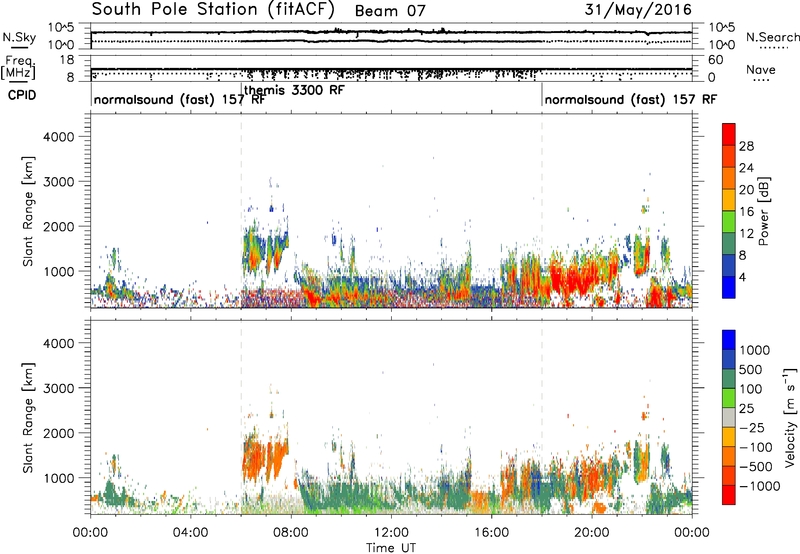Click the 20:00 time tick label
Screen dimensions: 800x554
(591, 533)
